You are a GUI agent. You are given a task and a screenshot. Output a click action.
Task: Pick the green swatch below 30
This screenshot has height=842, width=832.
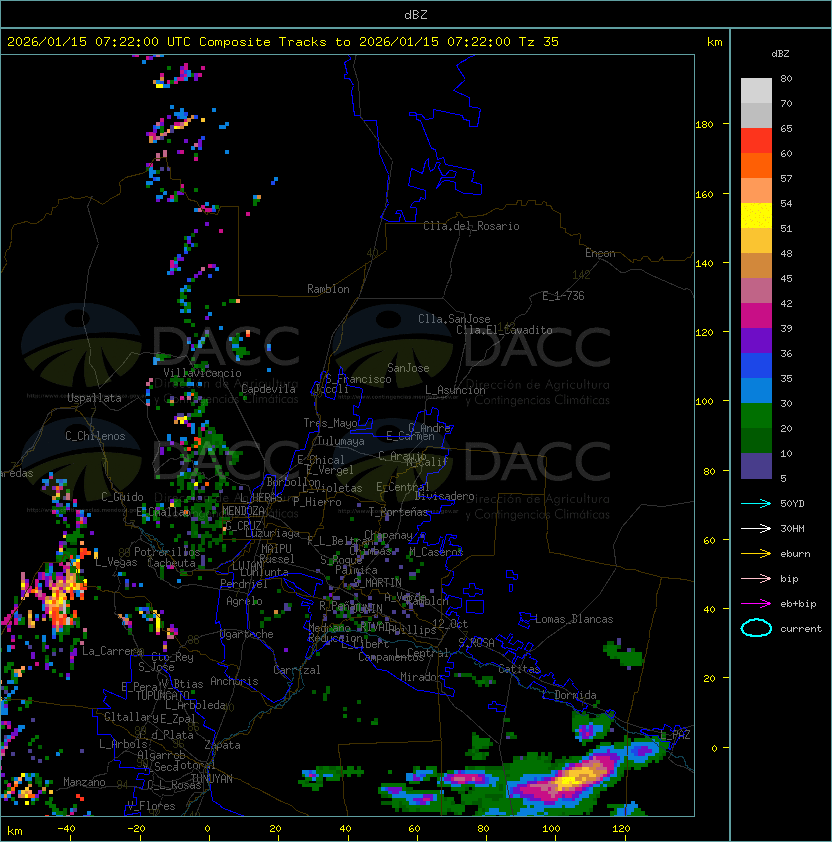[756, 415]
